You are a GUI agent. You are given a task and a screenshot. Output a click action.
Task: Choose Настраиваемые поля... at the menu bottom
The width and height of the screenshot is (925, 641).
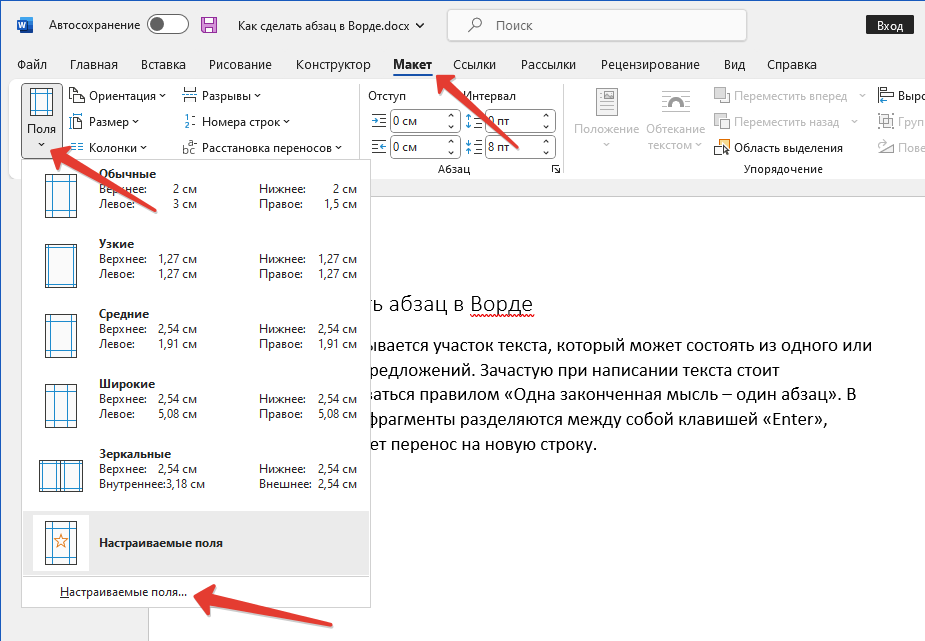point(123,592)
